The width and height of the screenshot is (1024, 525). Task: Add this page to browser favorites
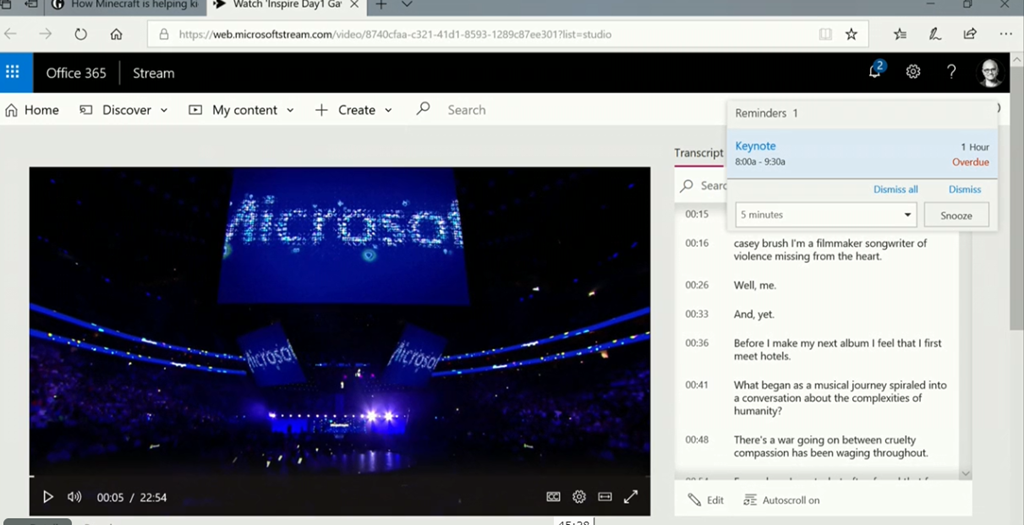(851, 34)
